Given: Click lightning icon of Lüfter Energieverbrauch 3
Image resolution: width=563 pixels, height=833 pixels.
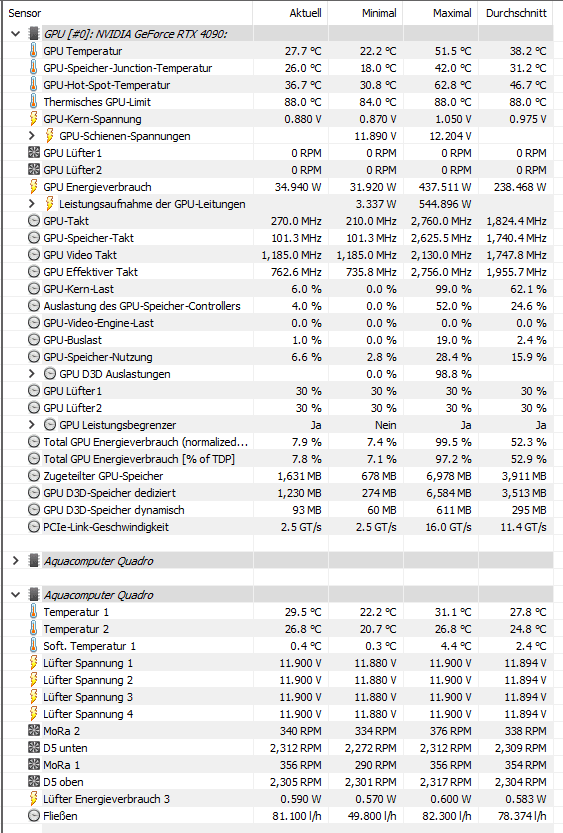Looking at the screenshot, I should [33, 799].
